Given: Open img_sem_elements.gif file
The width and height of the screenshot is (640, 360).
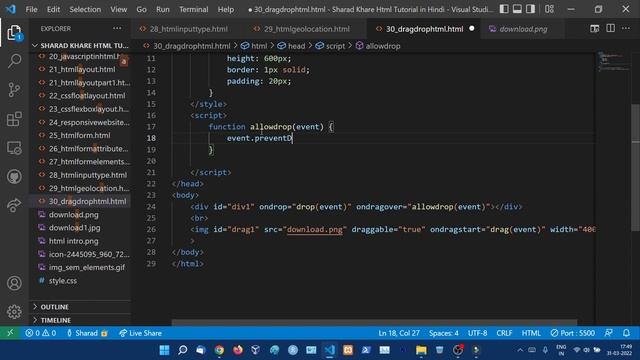Looking at the screenshot, I should click(87, 267).
